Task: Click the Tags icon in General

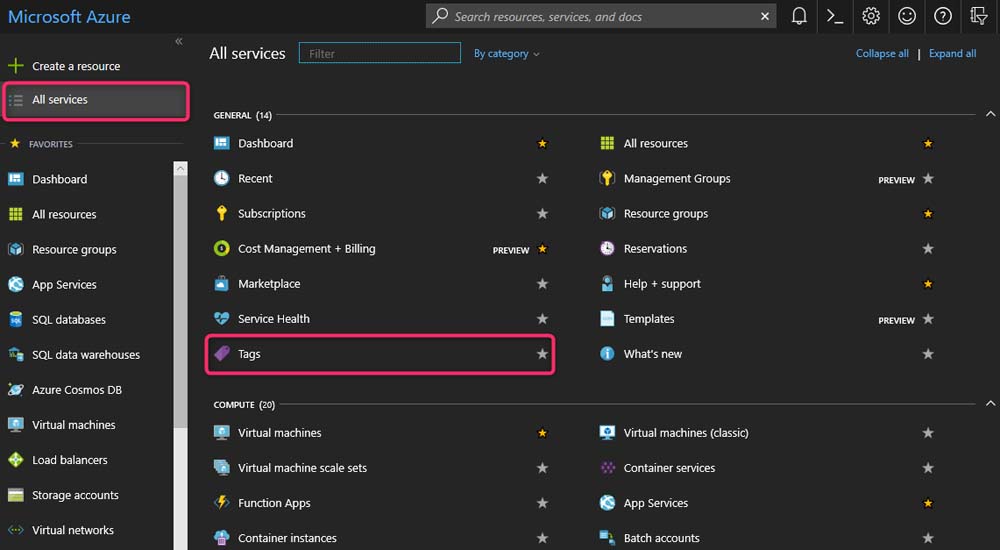Action: pyautogui.click(x=222, y=354)
